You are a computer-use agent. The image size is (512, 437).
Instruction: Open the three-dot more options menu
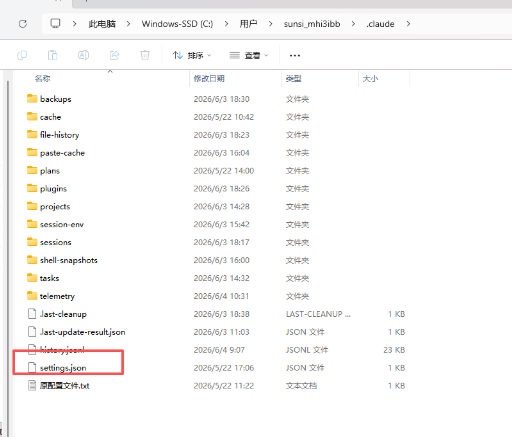[295, 55]
